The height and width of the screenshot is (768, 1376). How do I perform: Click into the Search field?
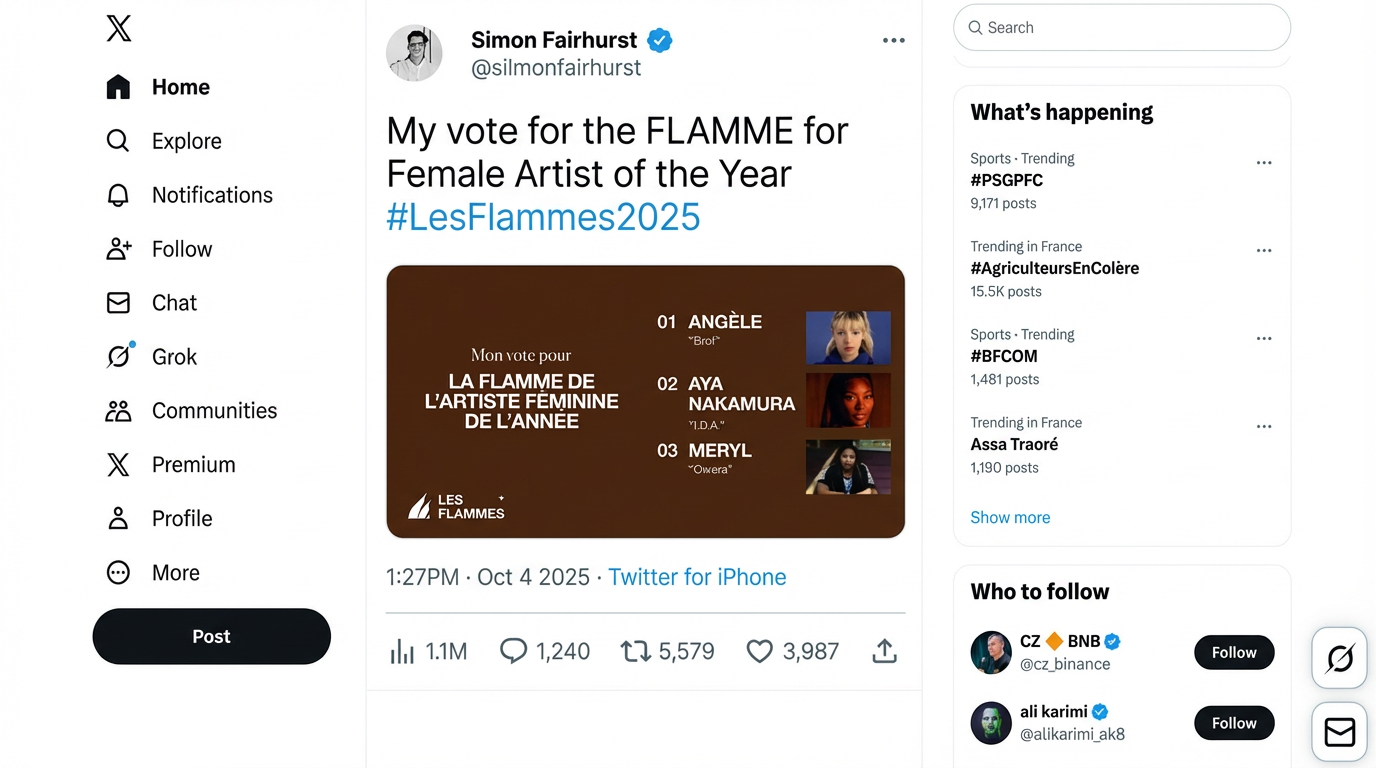tap(1122, 28)
